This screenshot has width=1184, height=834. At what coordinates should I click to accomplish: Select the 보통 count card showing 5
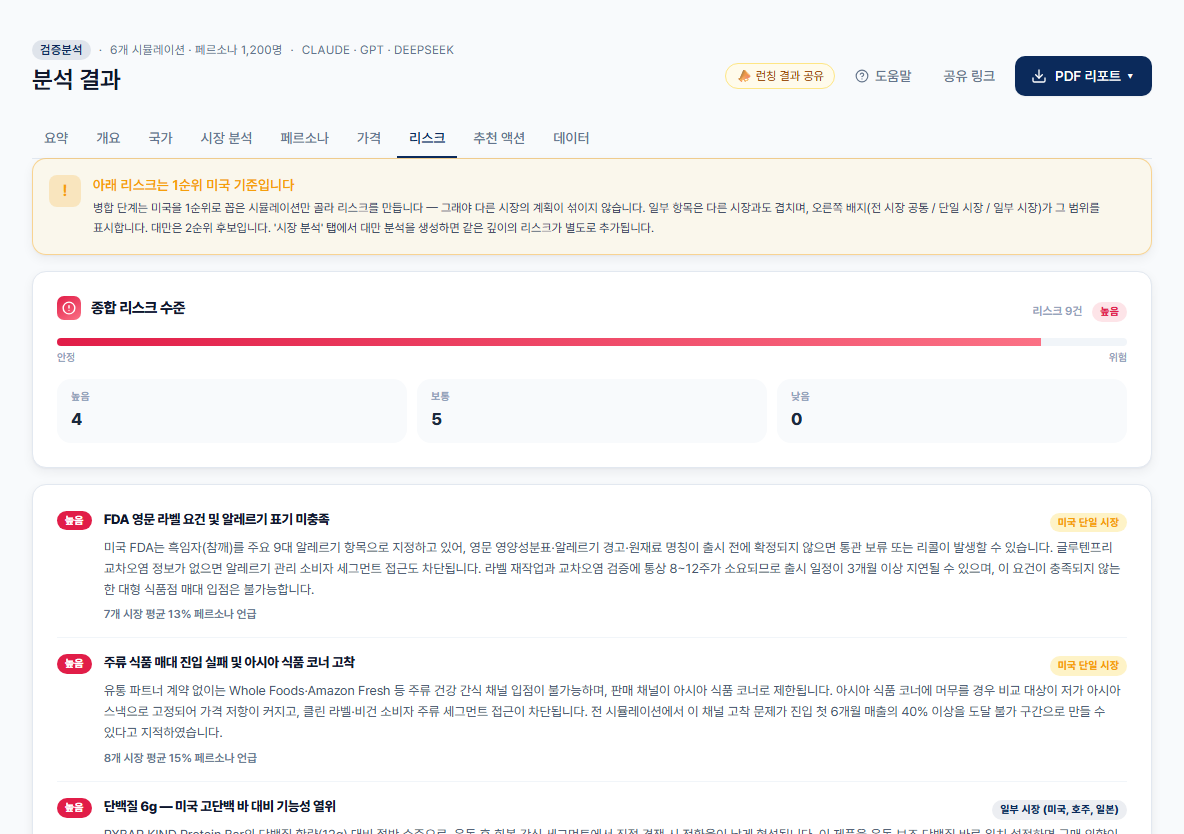[x=591, y=411]
